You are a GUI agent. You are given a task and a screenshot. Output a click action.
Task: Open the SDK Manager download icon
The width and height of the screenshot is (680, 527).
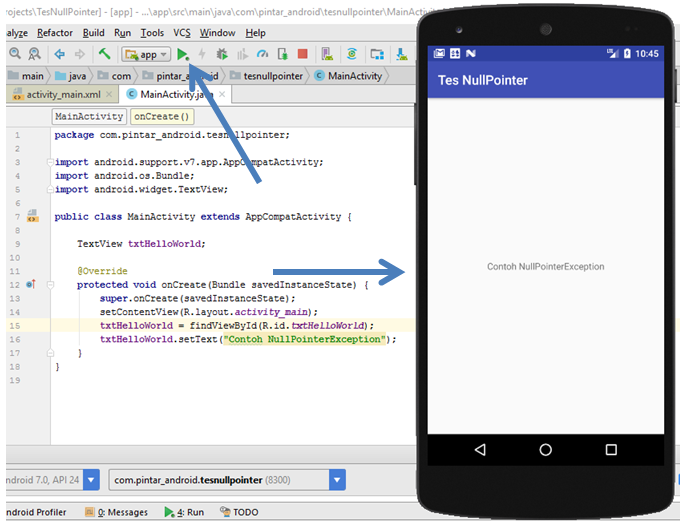pyautogui.click(x=402, y=54)
